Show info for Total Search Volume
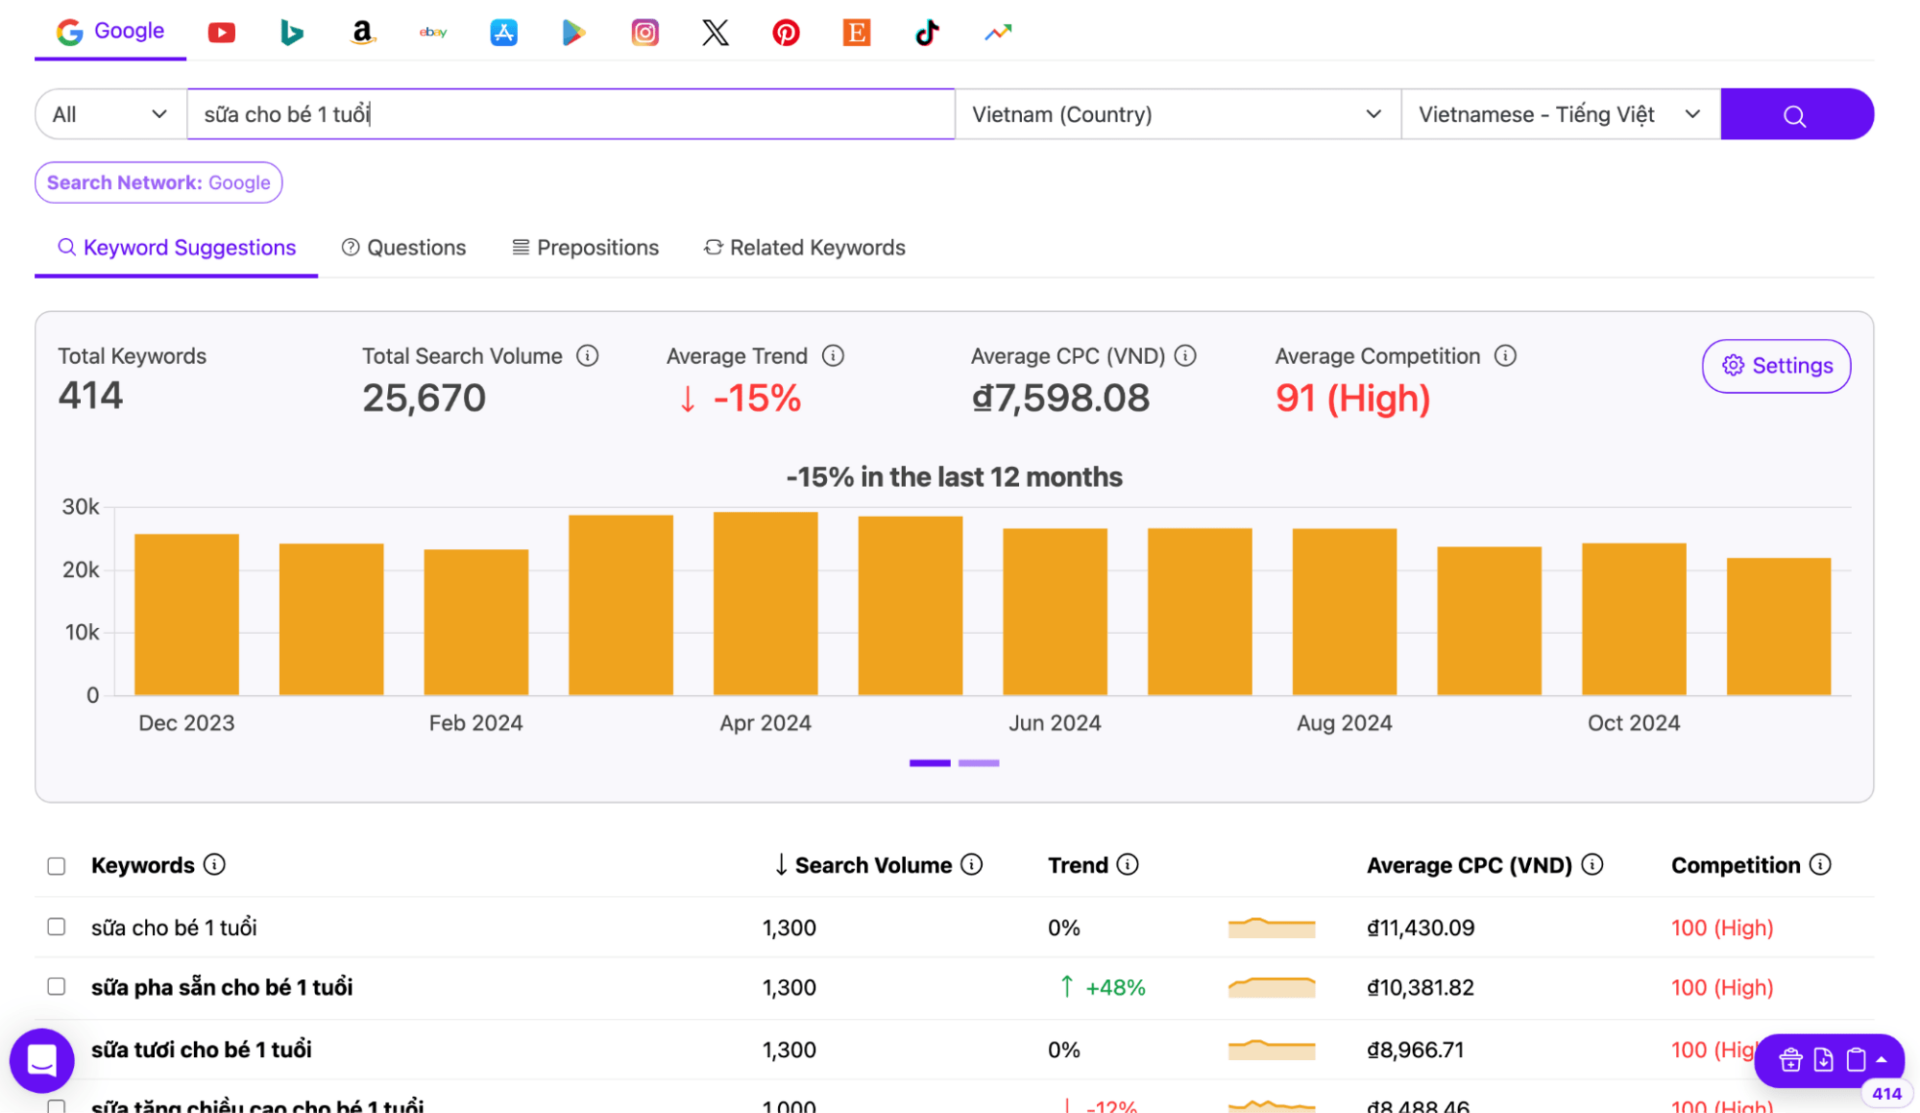The image size is (1920, 1113). click(587, 356)
